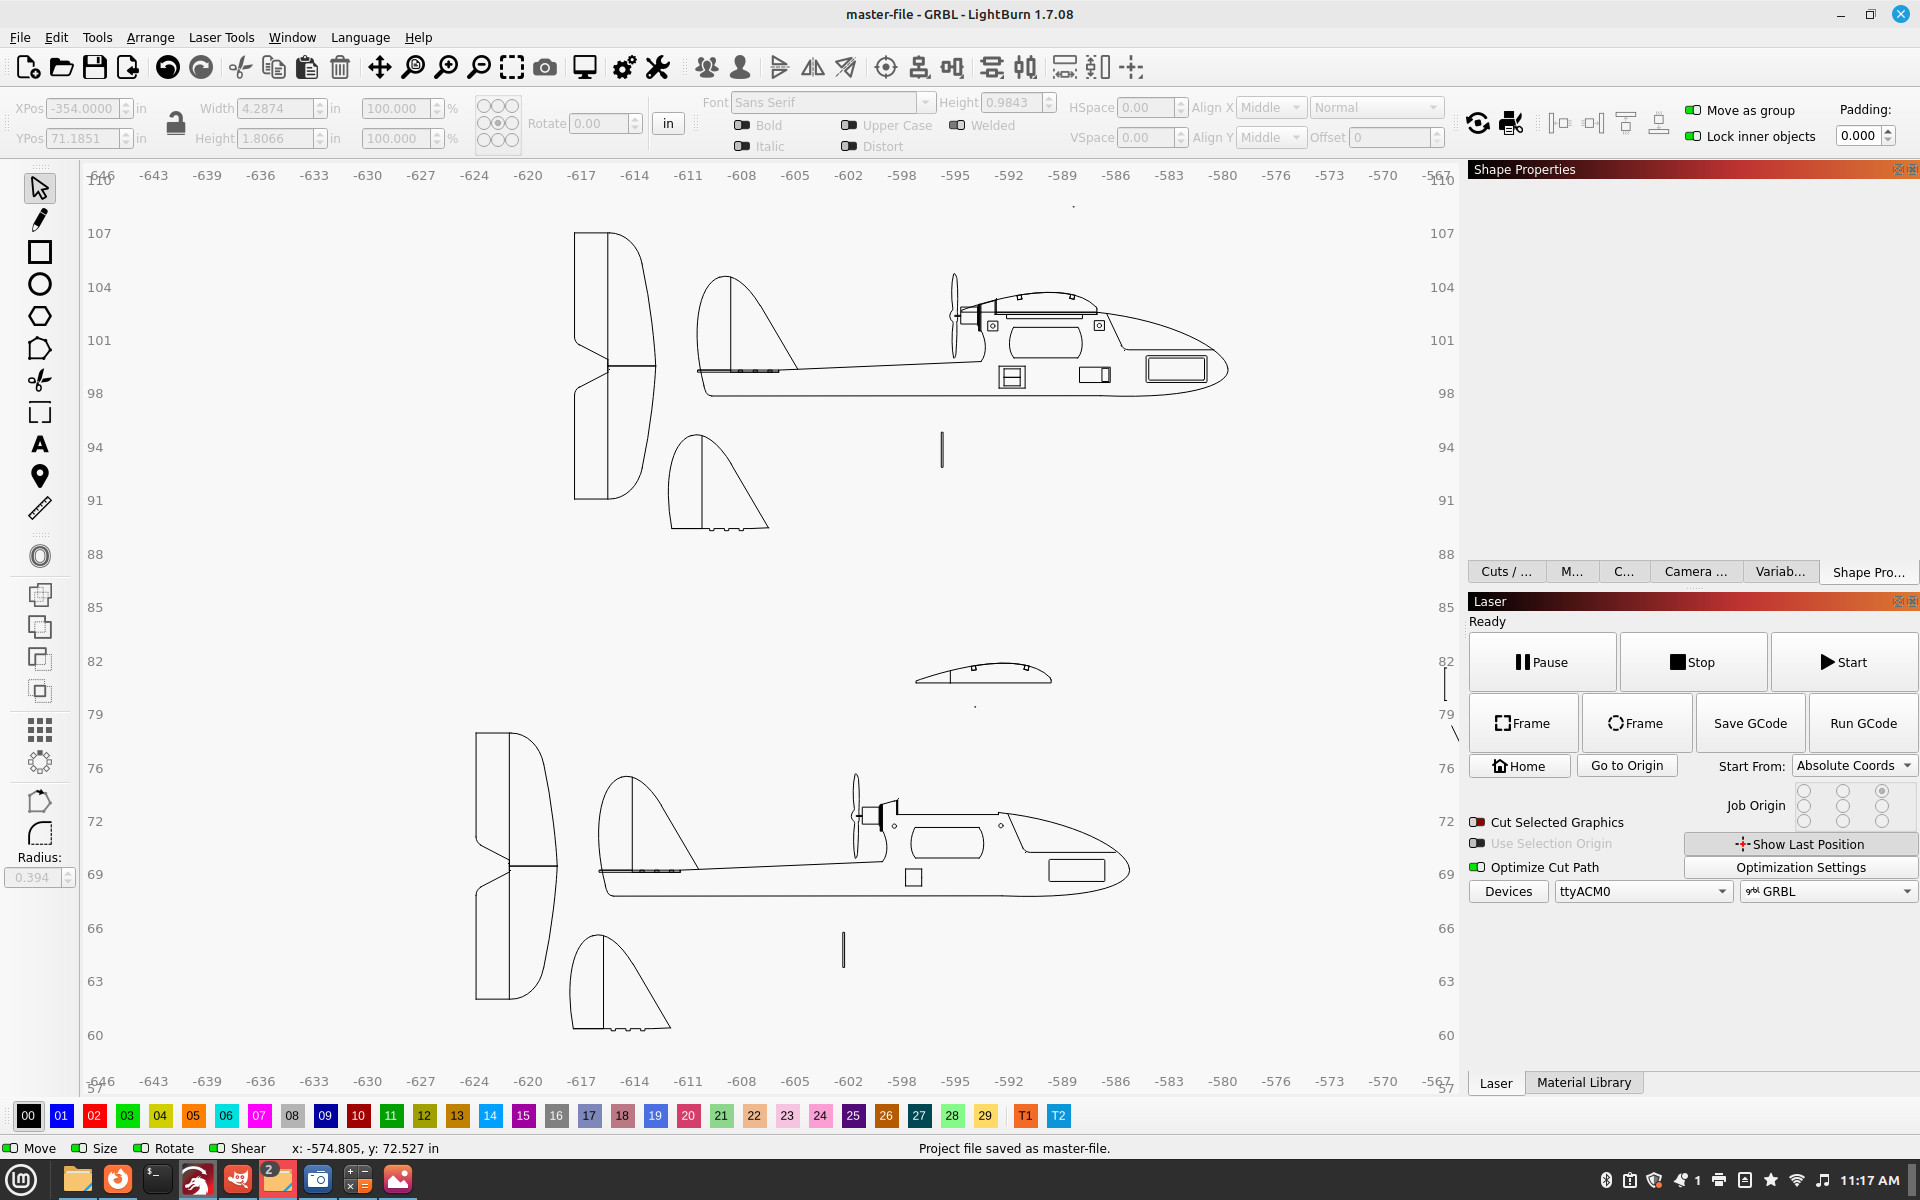Viewport: 1920px width, 1200px height.
Task: Click the Redo arrow
Action: [x=201, y=67]
